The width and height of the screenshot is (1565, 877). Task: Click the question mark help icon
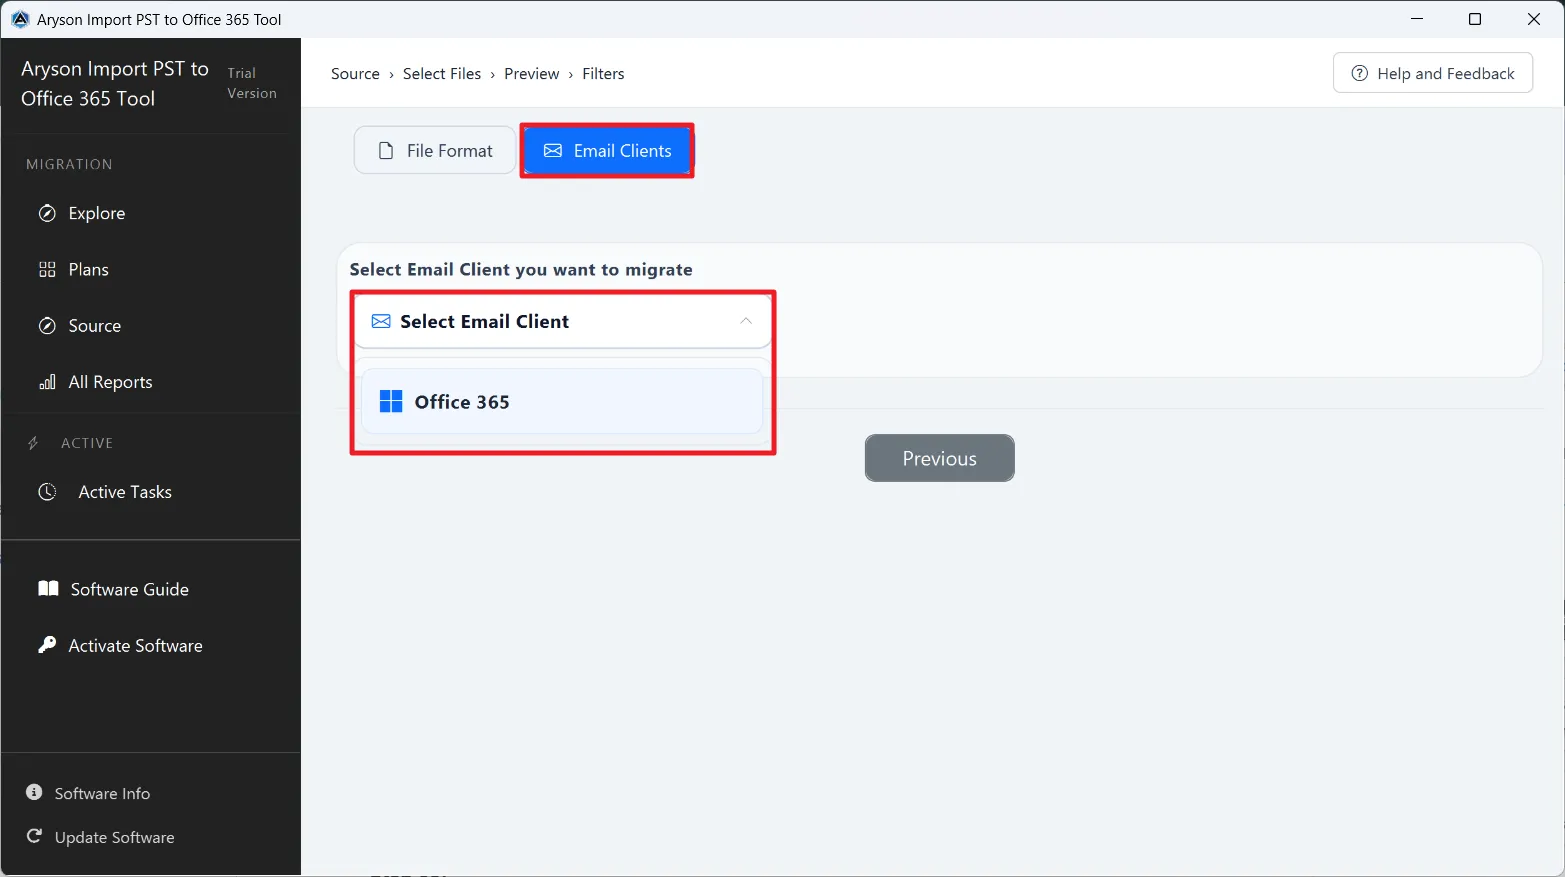point(1359,73)
